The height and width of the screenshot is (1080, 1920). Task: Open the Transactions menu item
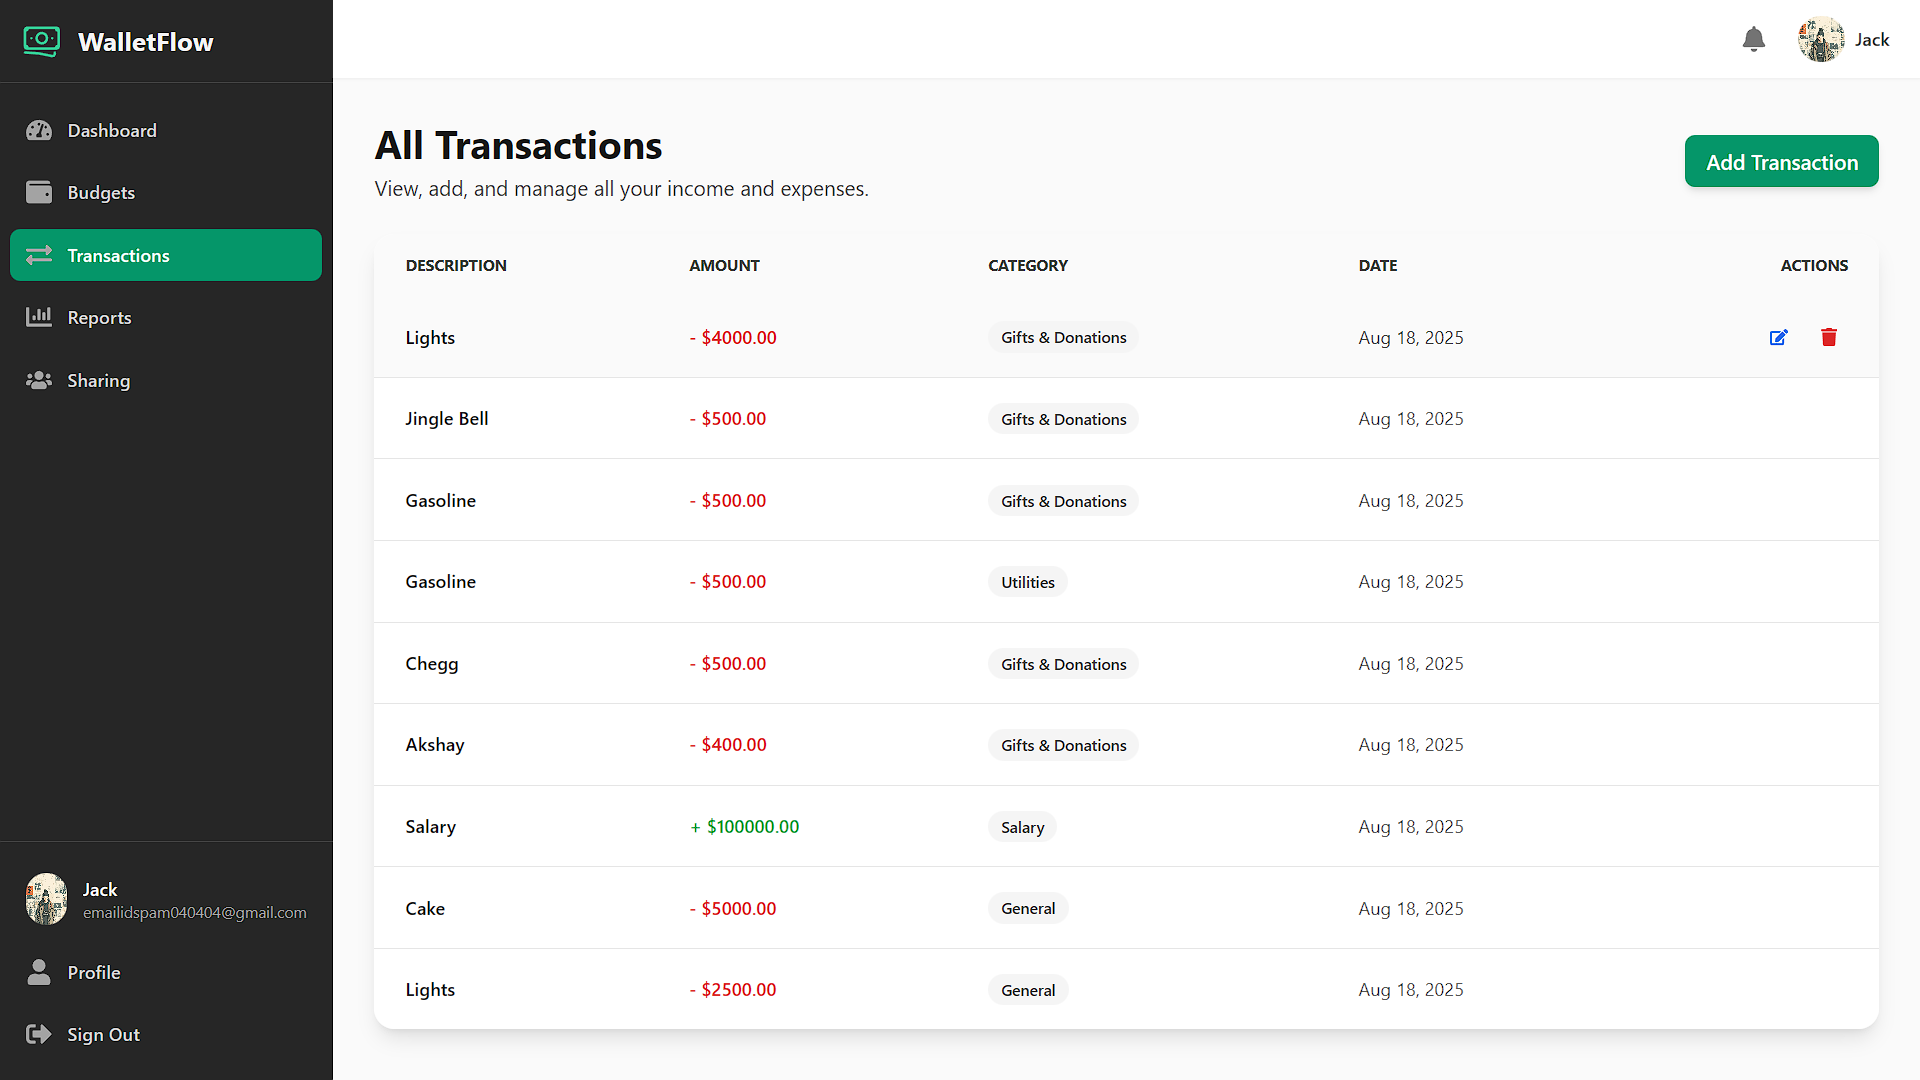click(166, 256)
